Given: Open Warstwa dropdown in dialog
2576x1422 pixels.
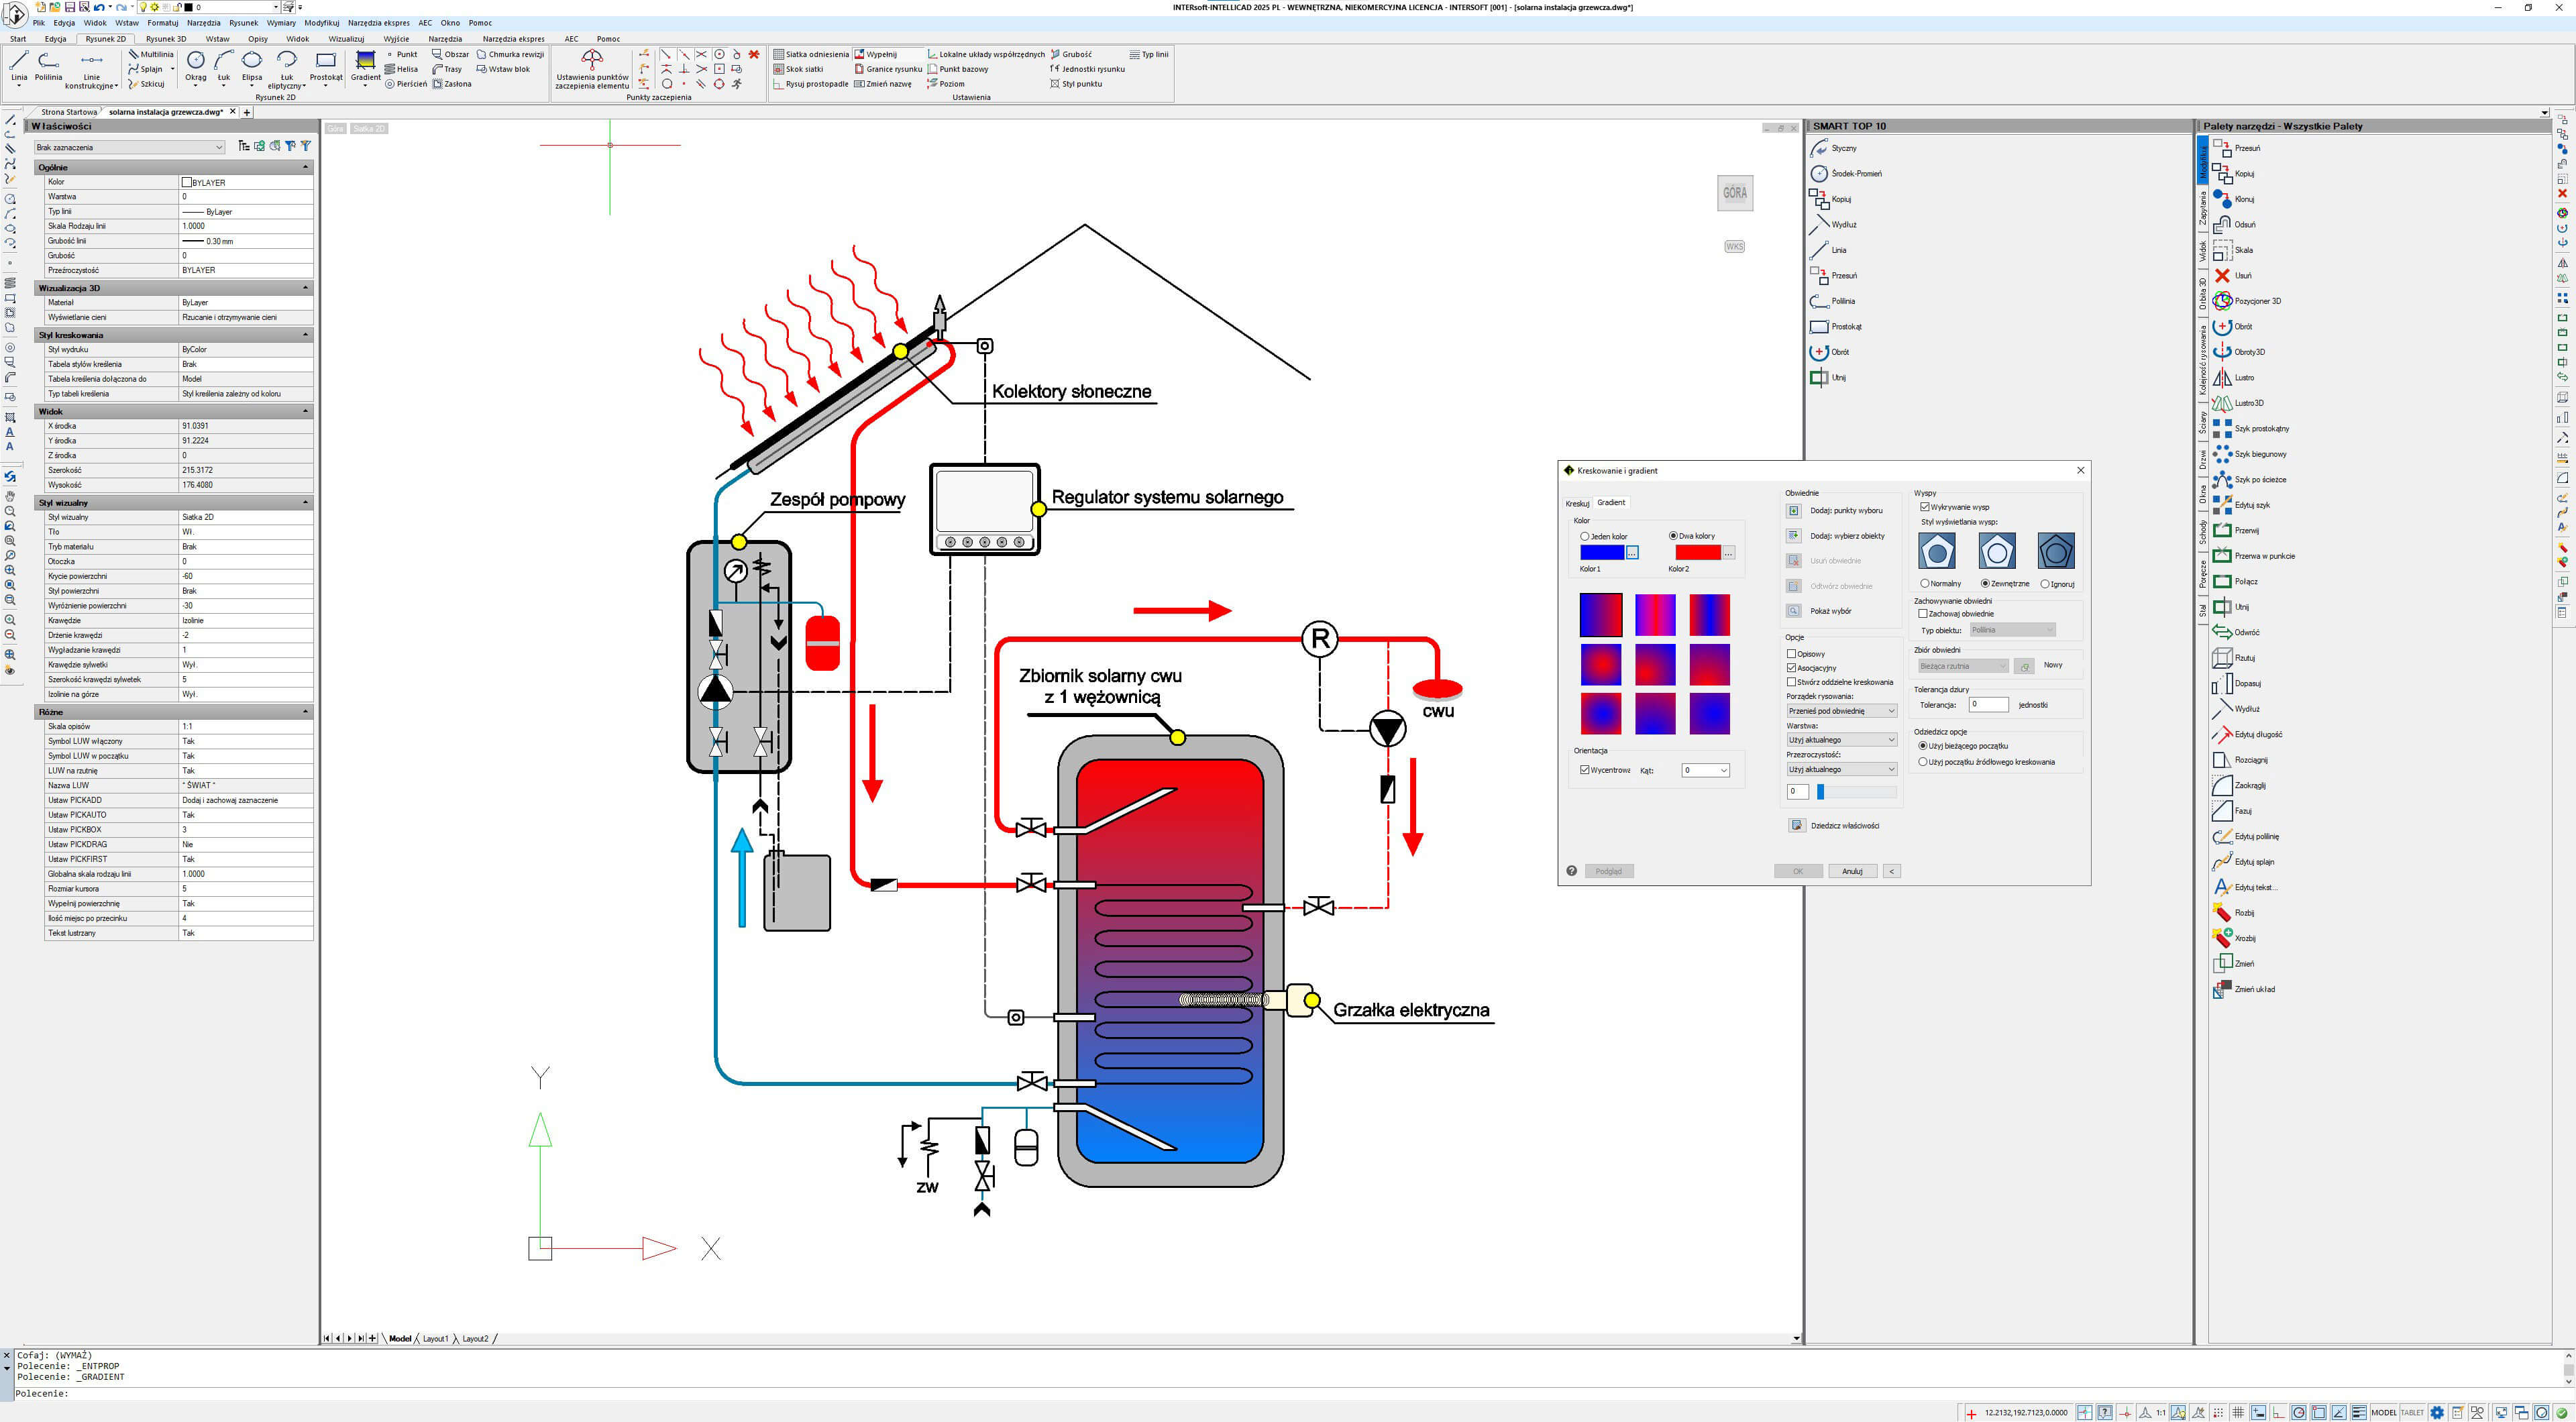Looking at the screenshot, I should click(1842, 740).
